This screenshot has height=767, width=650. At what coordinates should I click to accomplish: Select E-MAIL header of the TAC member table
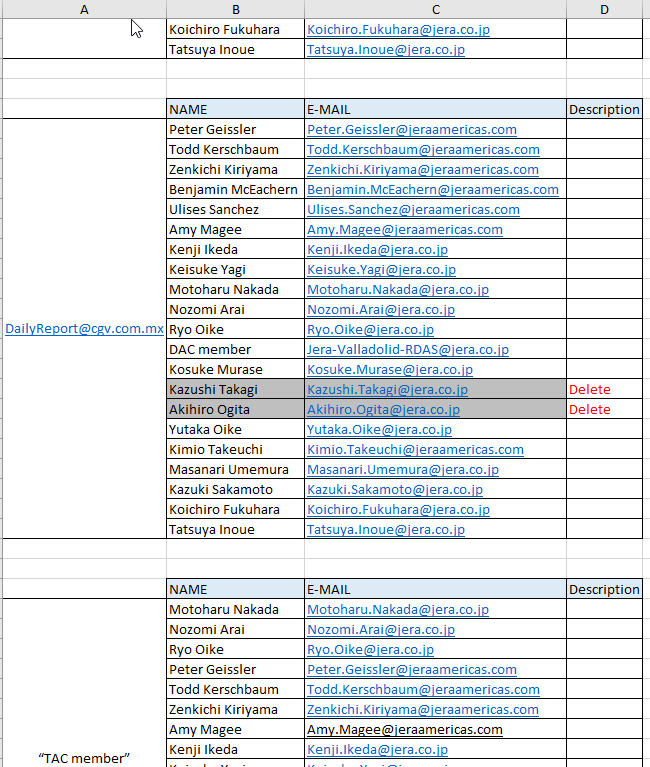click(435, 589)
